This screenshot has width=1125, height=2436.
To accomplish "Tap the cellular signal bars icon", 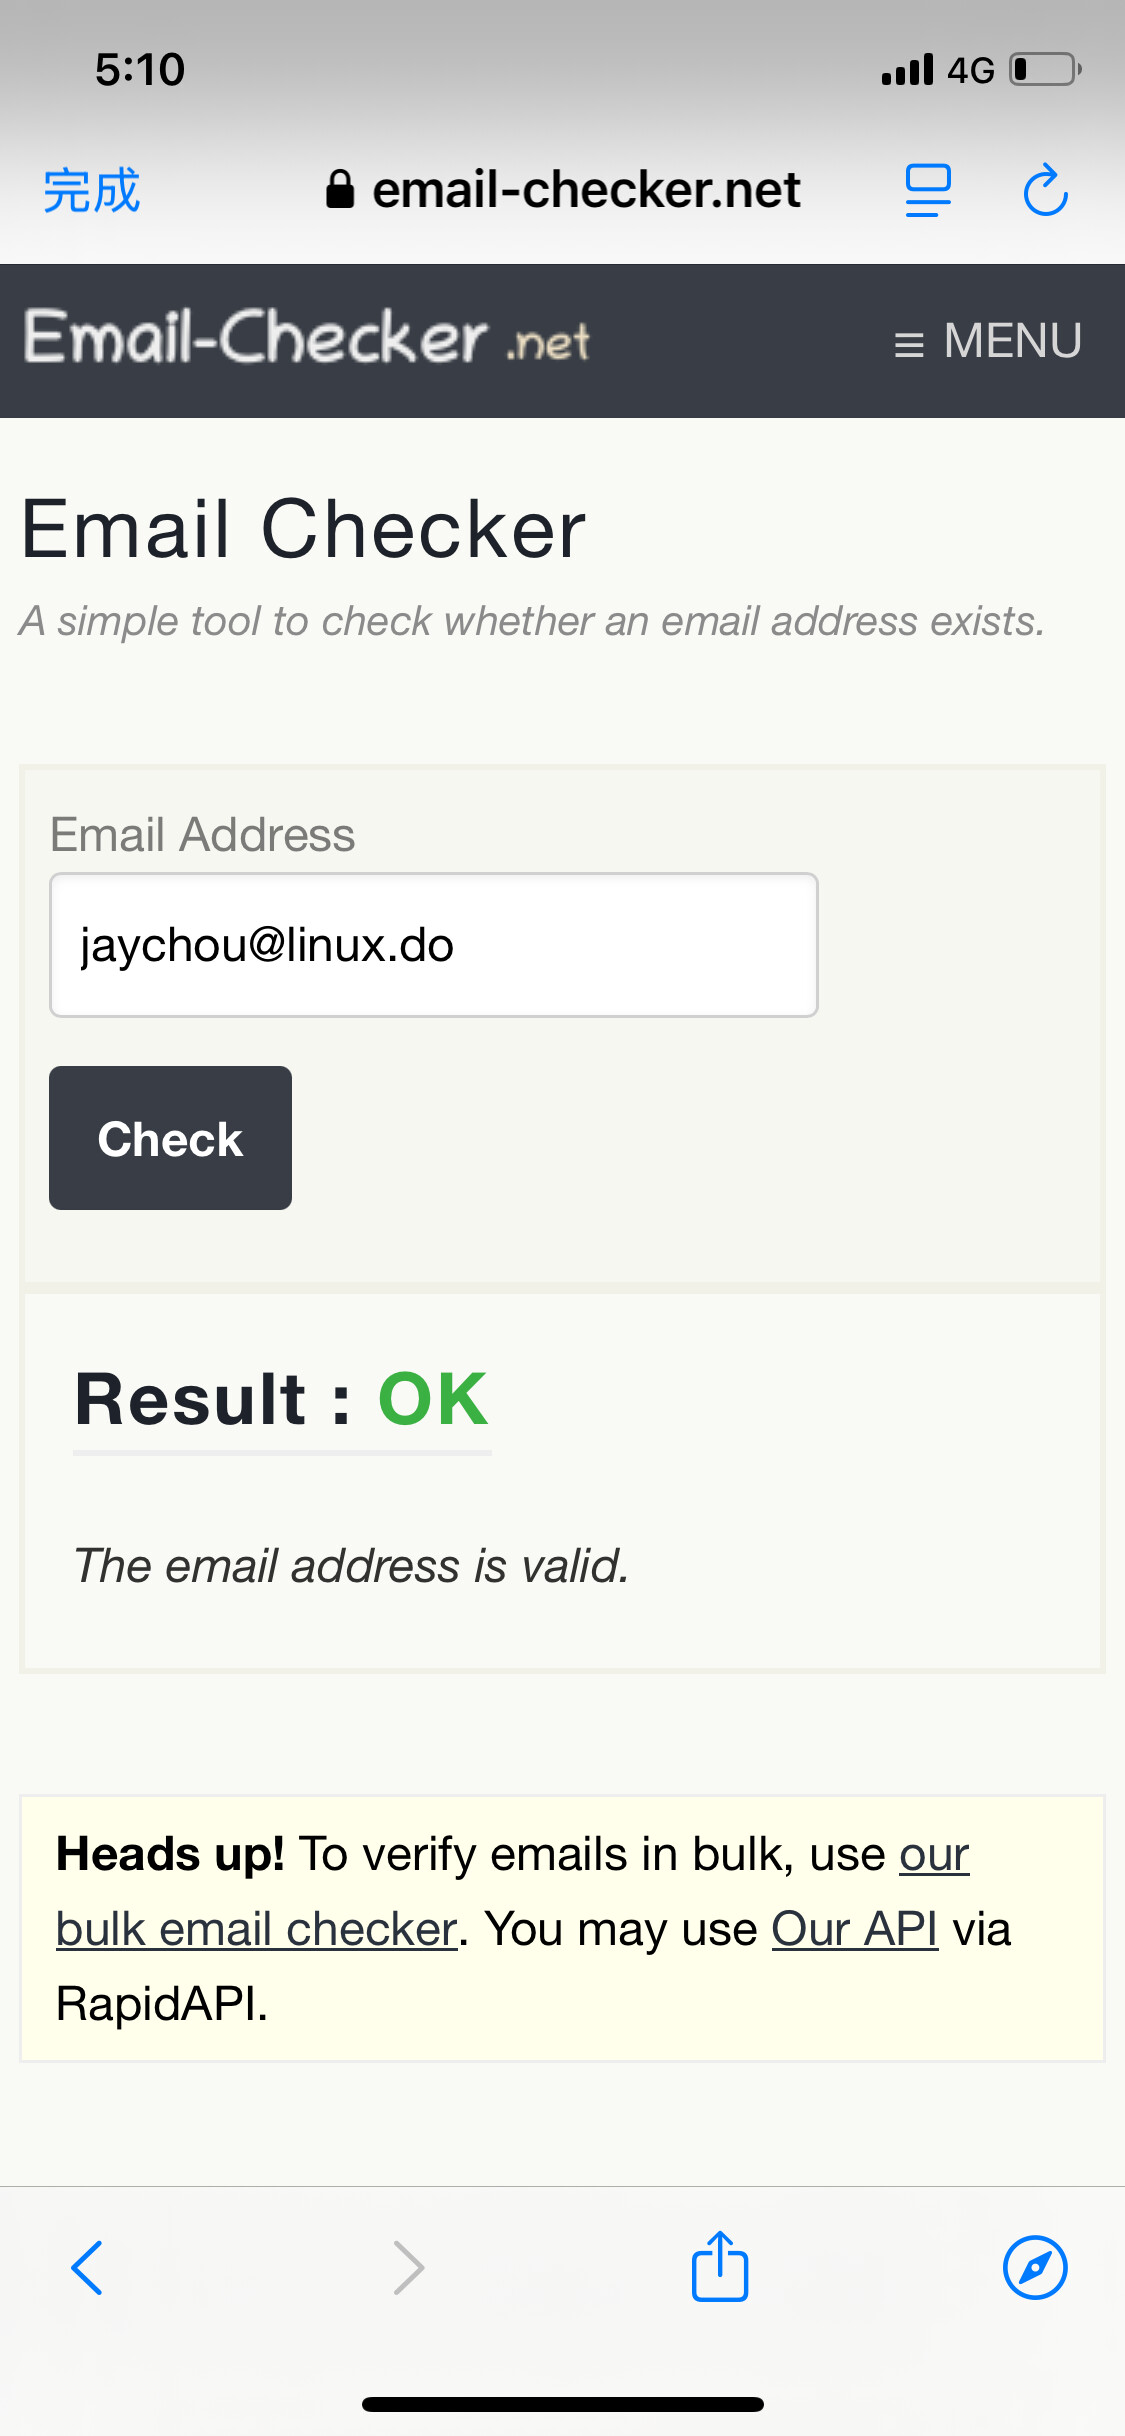I will pyautogui.click(x=908, y=70).
